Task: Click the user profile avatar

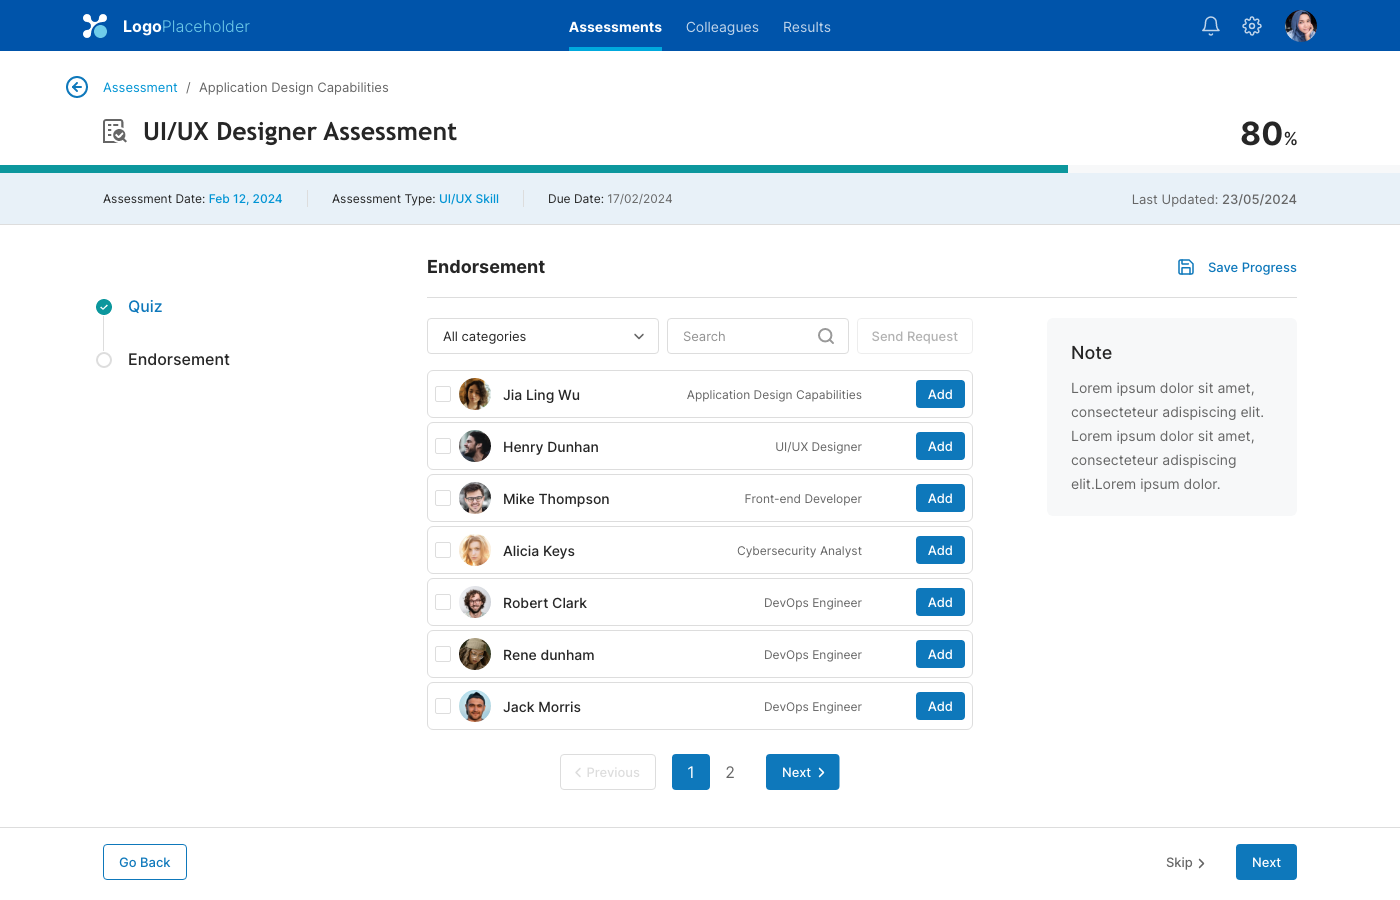Action: (x=1301, y=26)
